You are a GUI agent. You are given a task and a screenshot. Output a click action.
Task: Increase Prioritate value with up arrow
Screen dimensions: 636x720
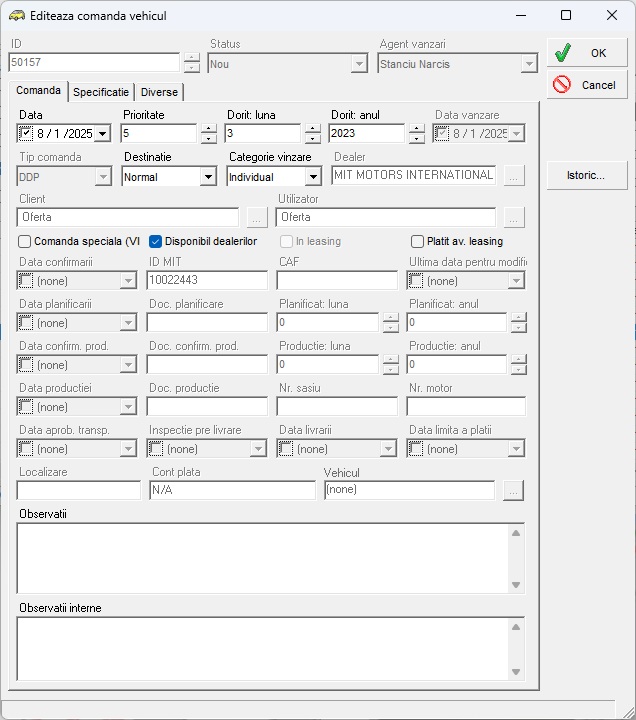(208, 128)
